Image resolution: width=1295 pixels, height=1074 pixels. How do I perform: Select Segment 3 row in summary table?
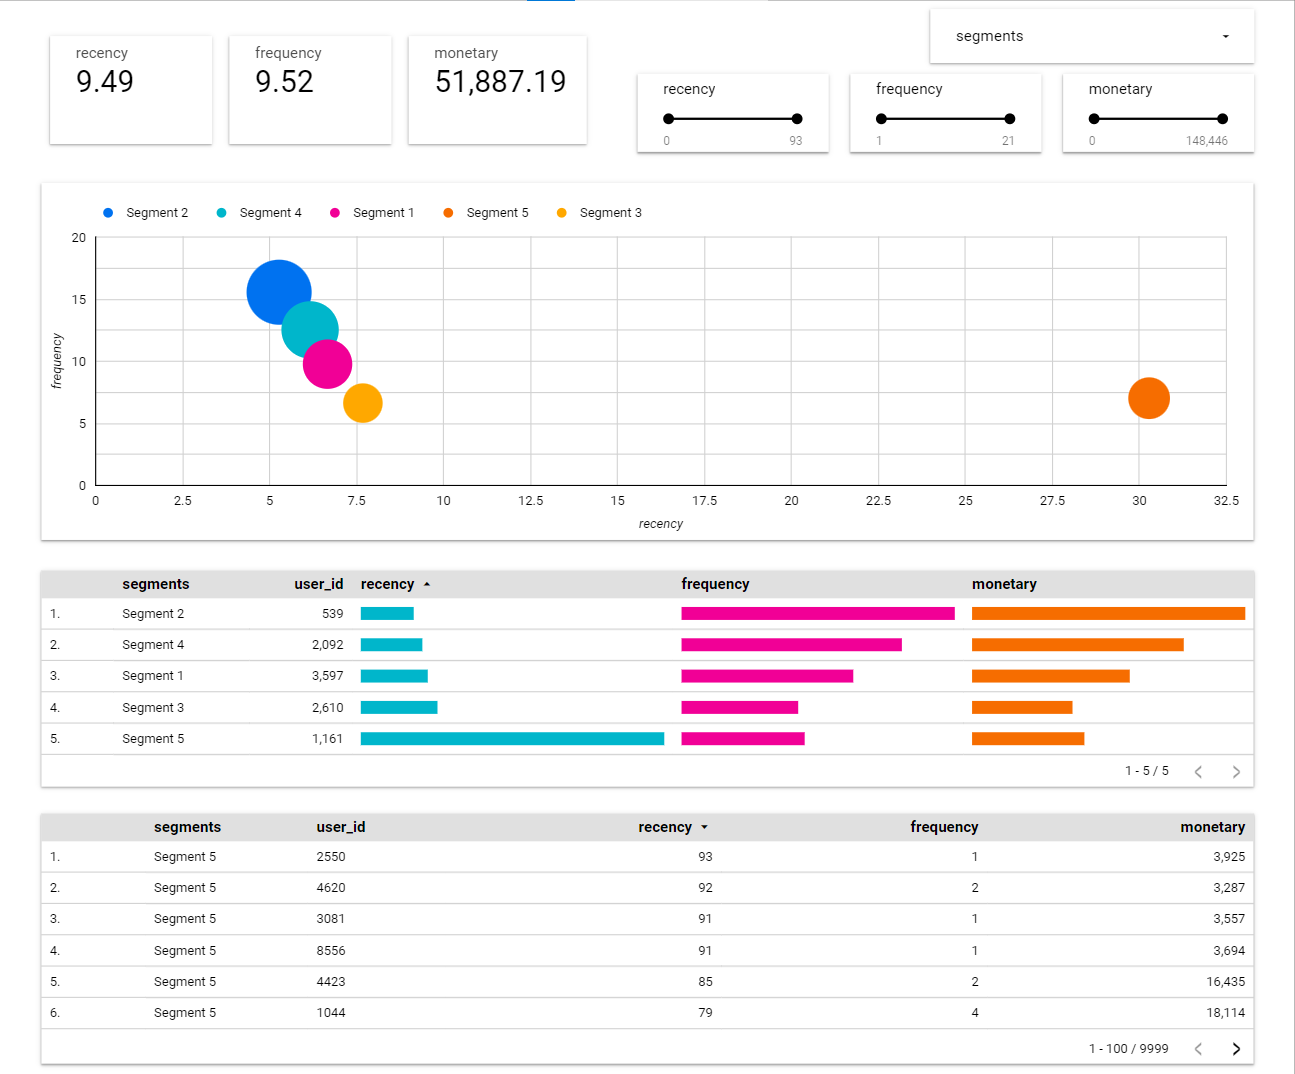(647, 707)
